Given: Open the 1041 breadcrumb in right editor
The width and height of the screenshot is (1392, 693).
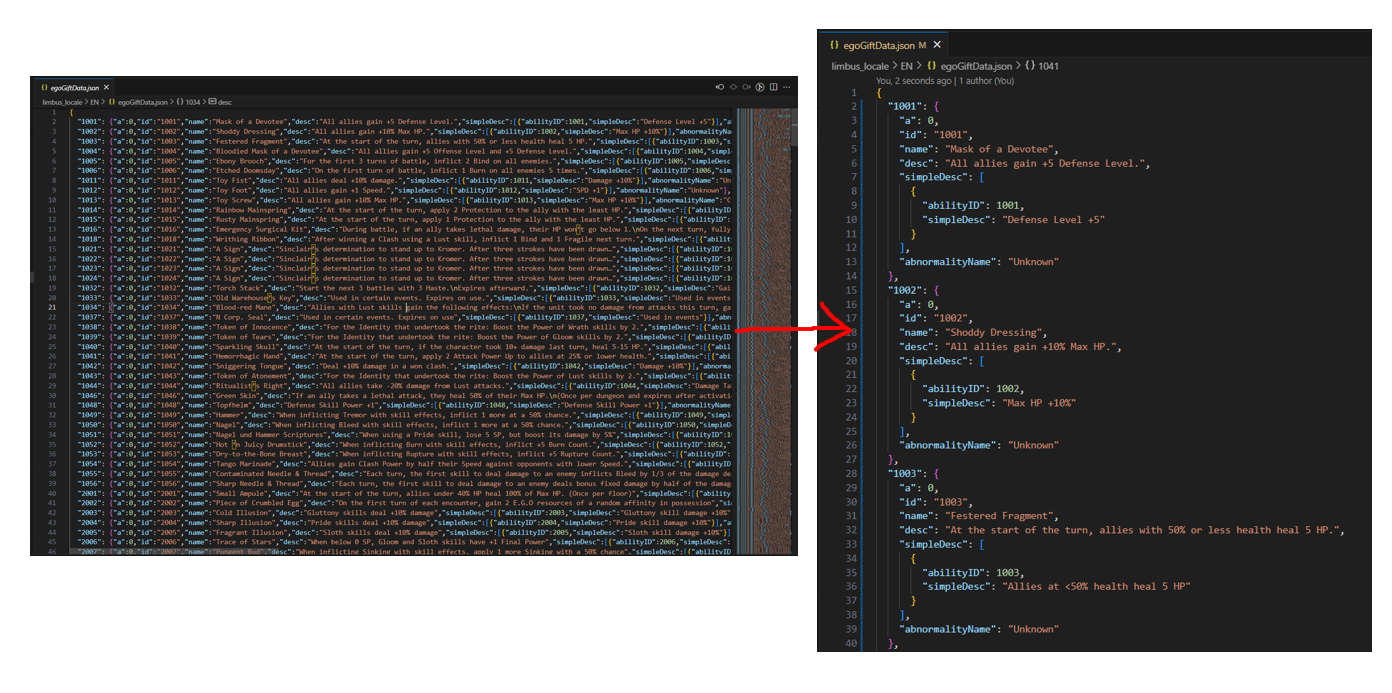Looking at the screenshot, I should click(x=1048, y=66).
